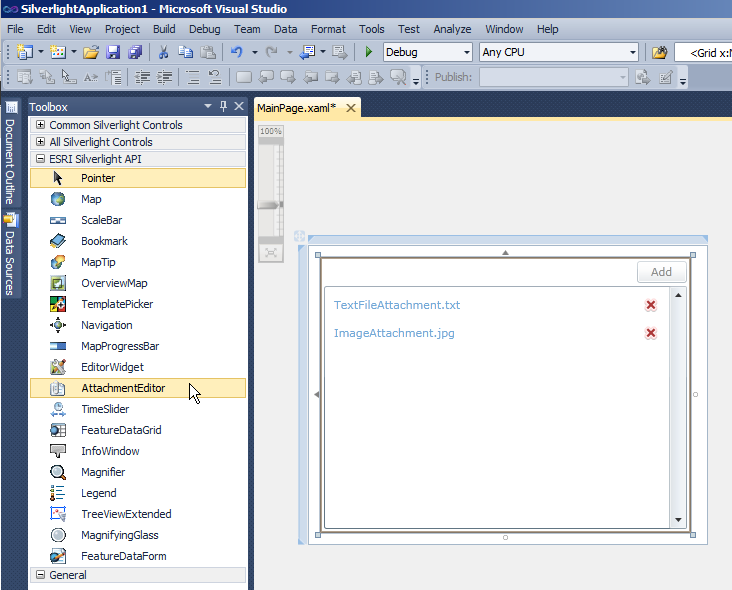The height and width of the screenshot is (590, 732).
Task: Click the designer zoom slider thumb
Action: (270, 205)
